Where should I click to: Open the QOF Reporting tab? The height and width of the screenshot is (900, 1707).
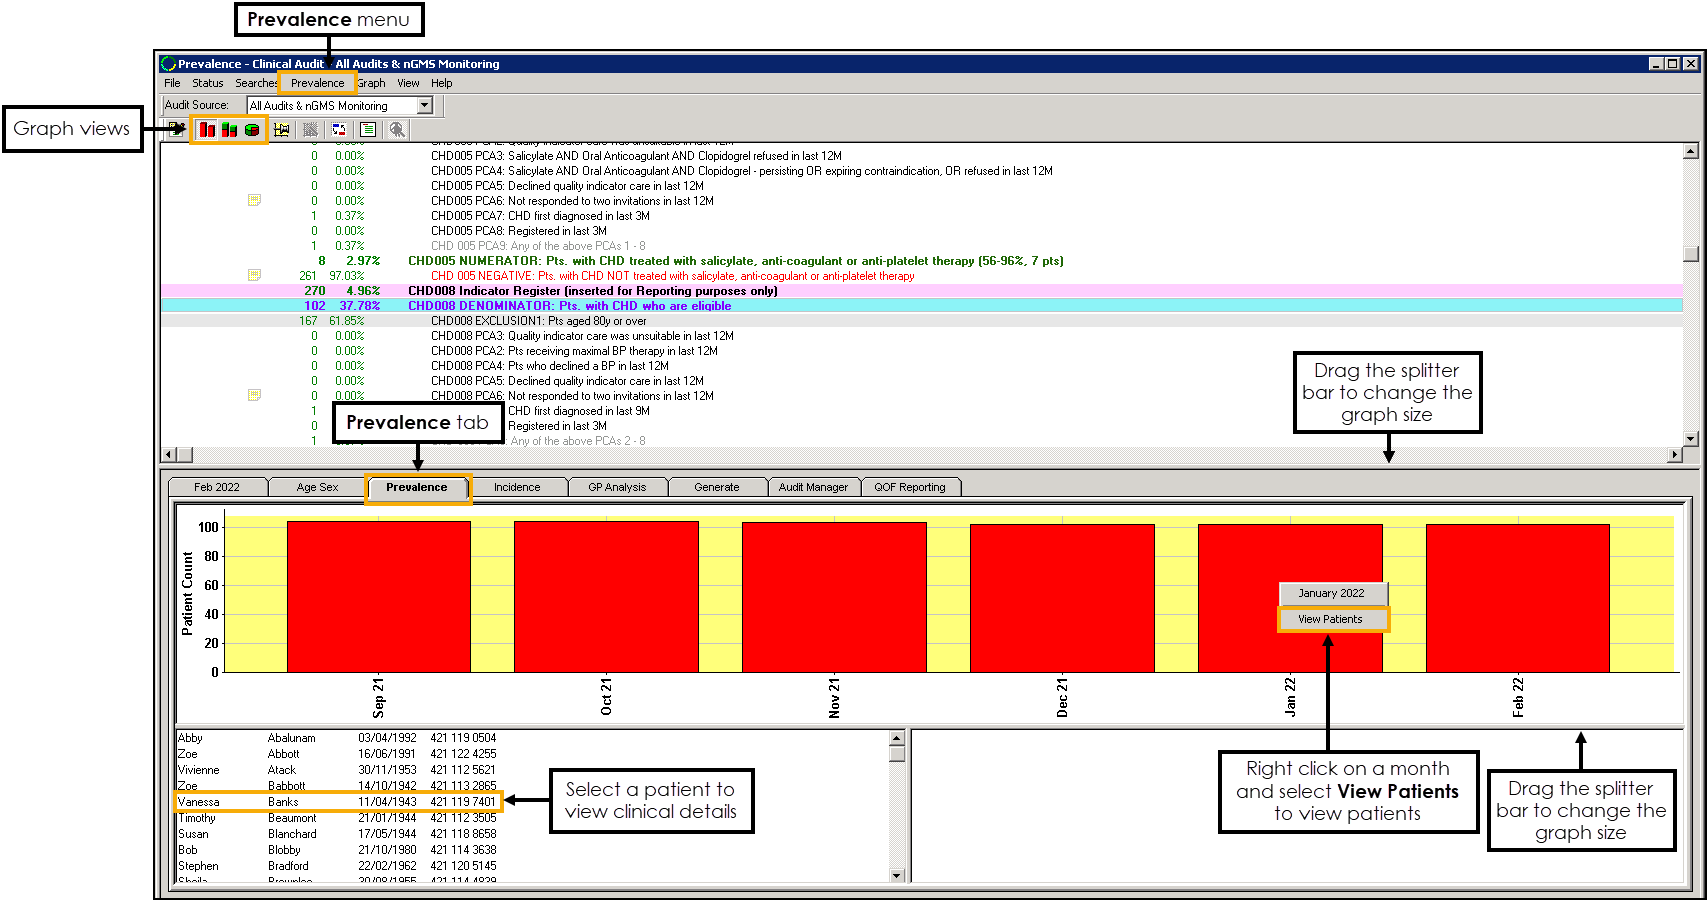[909, 487]
